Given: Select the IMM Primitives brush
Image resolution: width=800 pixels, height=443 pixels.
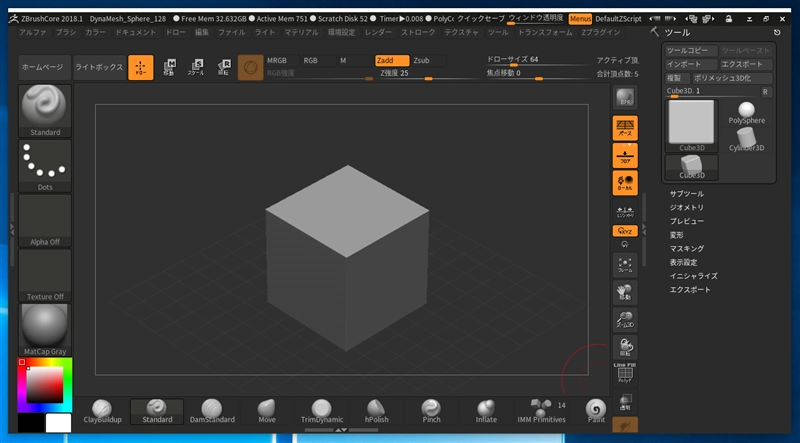Looking at the screenshot, I should 541,411.
